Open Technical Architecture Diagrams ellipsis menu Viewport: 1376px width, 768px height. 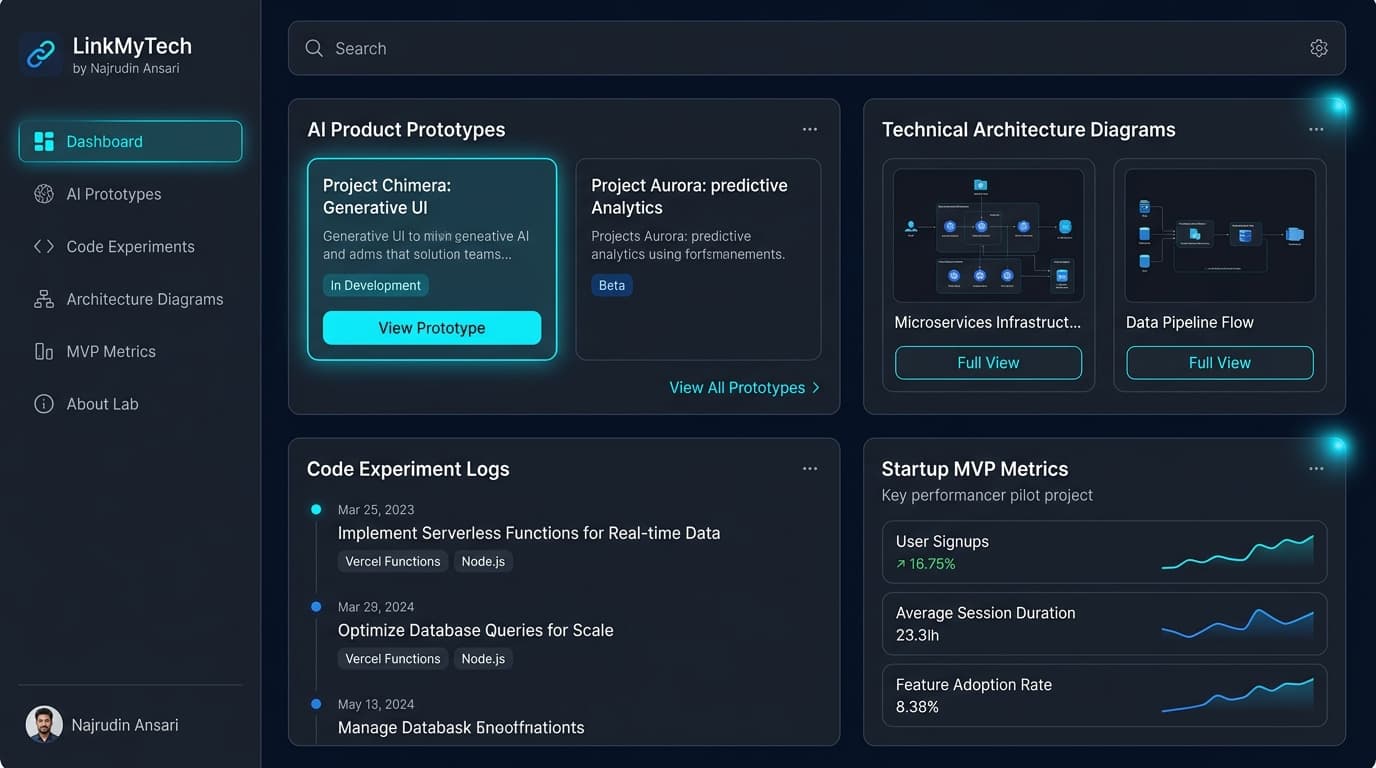tap(1316, 129)
